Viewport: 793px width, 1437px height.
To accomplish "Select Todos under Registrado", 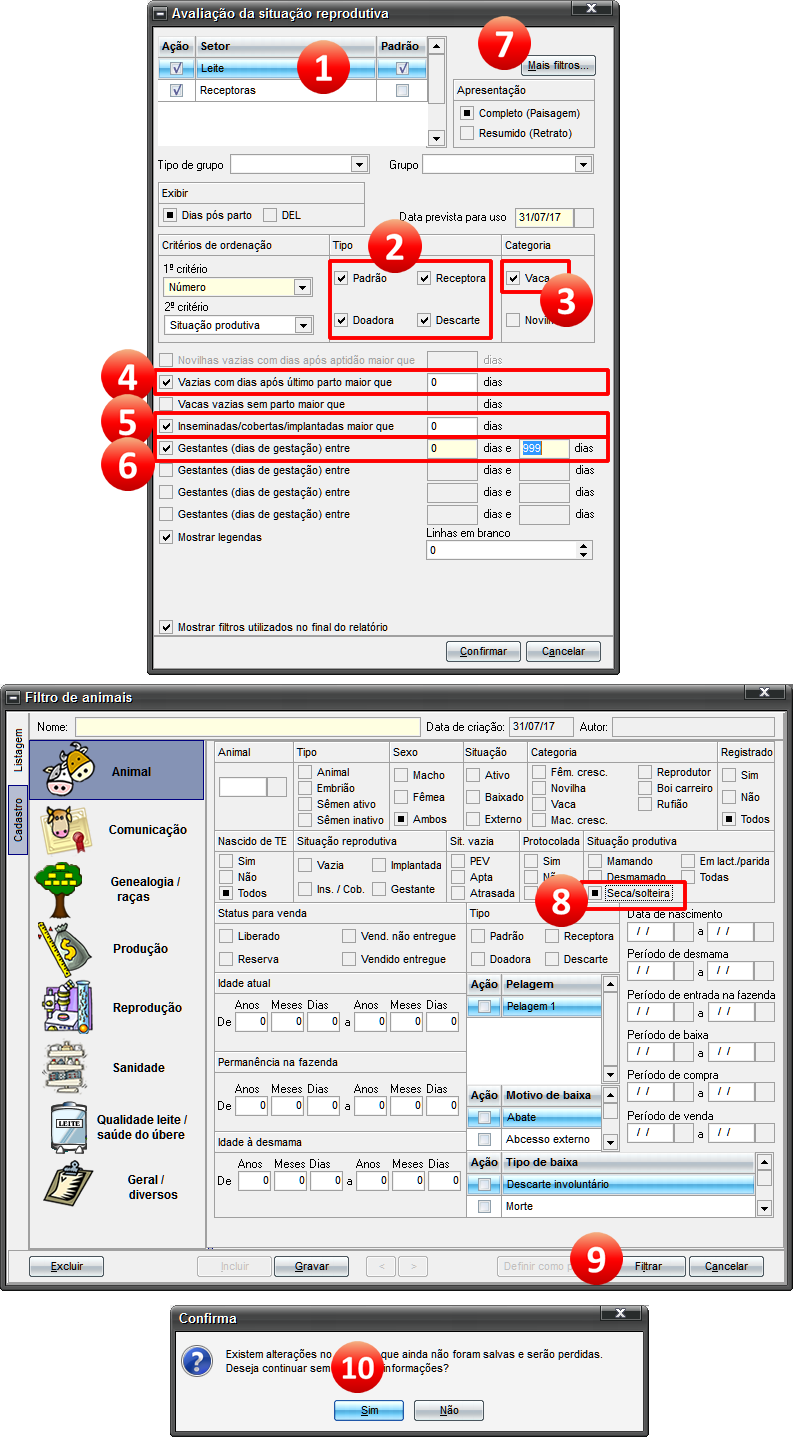I will point(729,819).
